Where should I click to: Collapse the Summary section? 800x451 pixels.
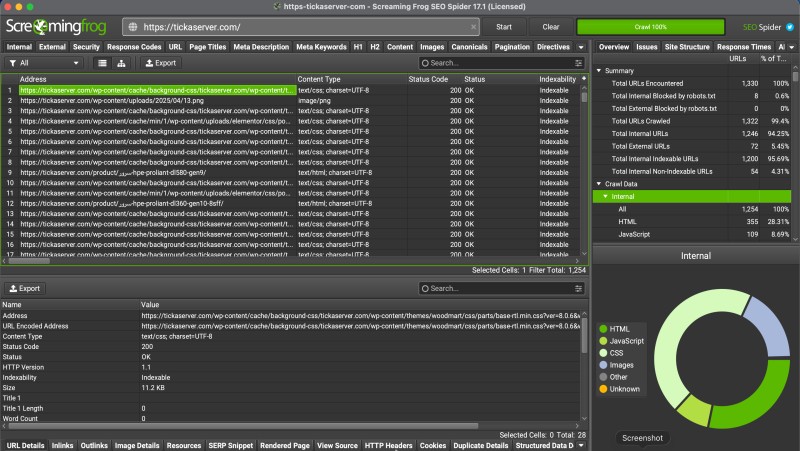(x=599, y=71)
